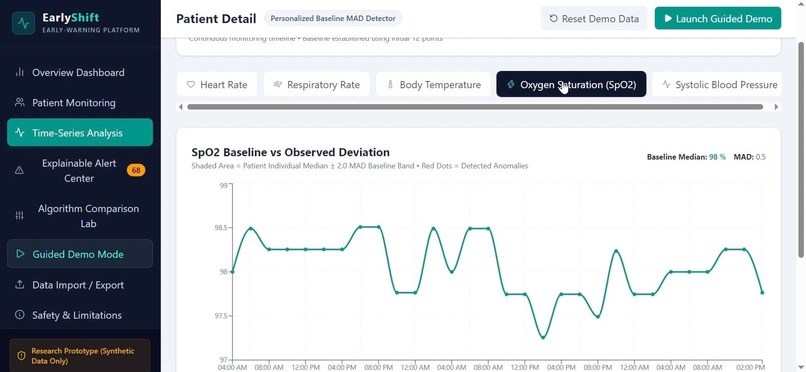
Task: Click the reset arrow icon in Reset Demo Data
Action: point(554,18)
